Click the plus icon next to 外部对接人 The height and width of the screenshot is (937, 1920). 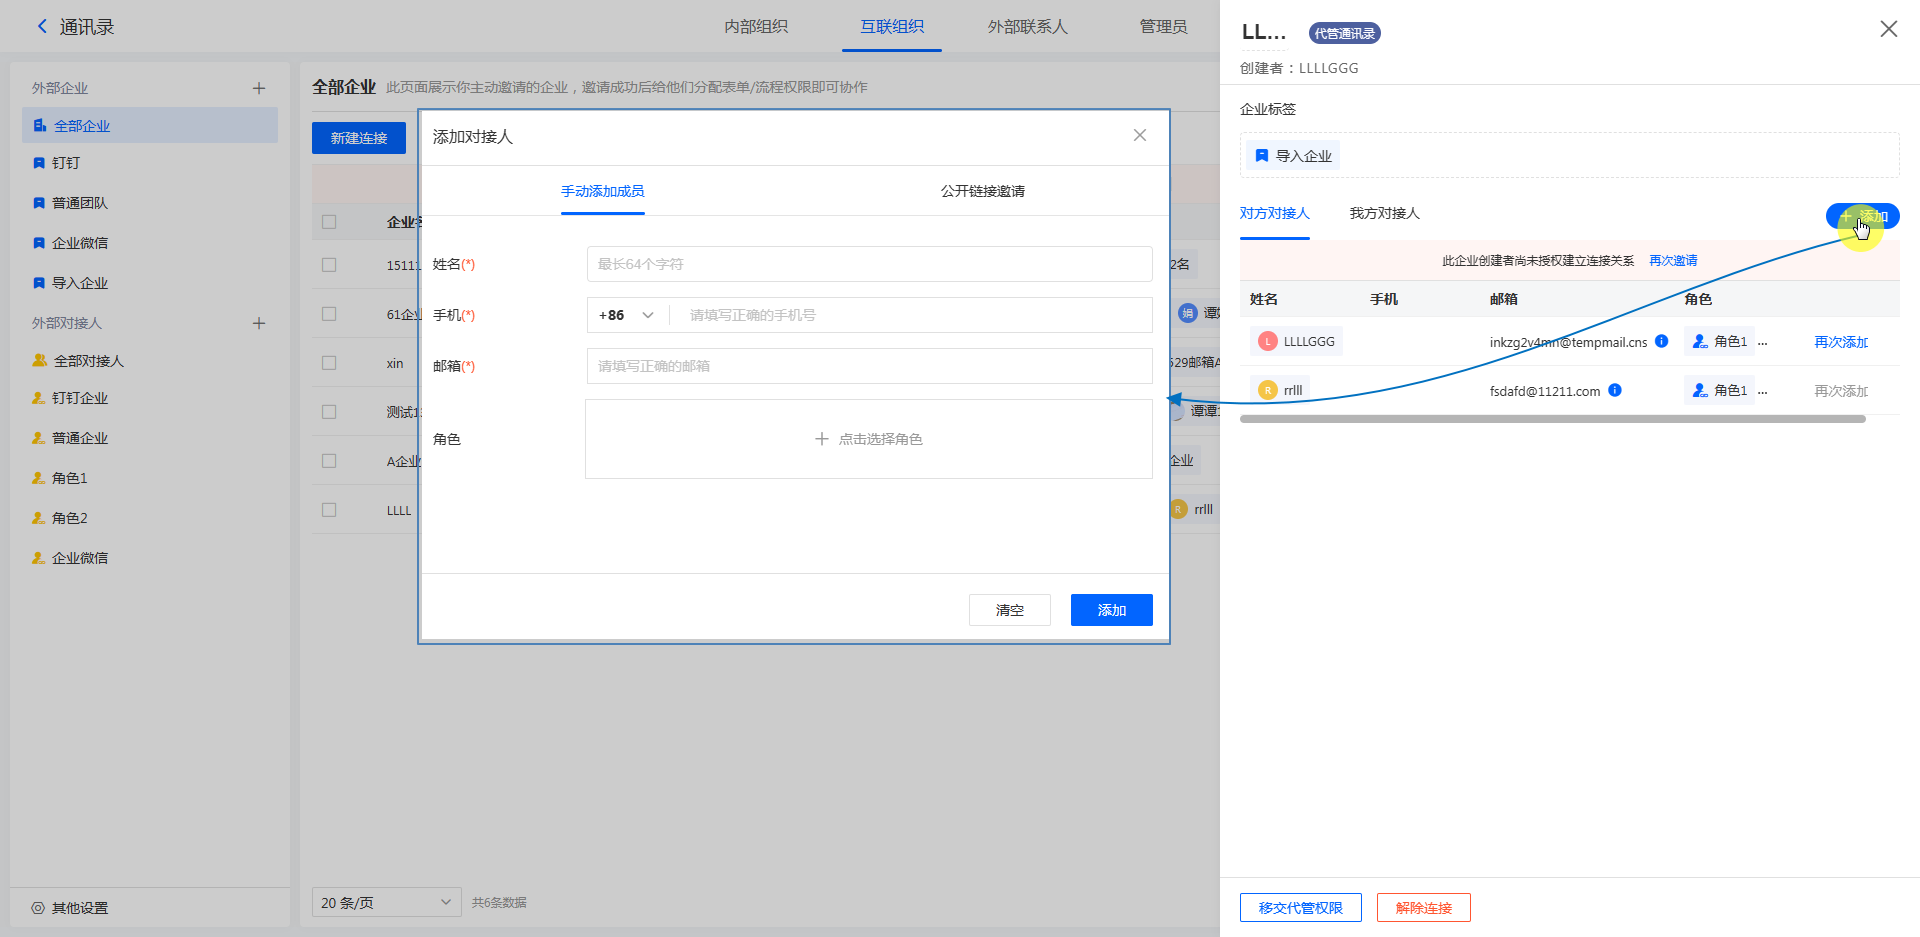(259, 323)
